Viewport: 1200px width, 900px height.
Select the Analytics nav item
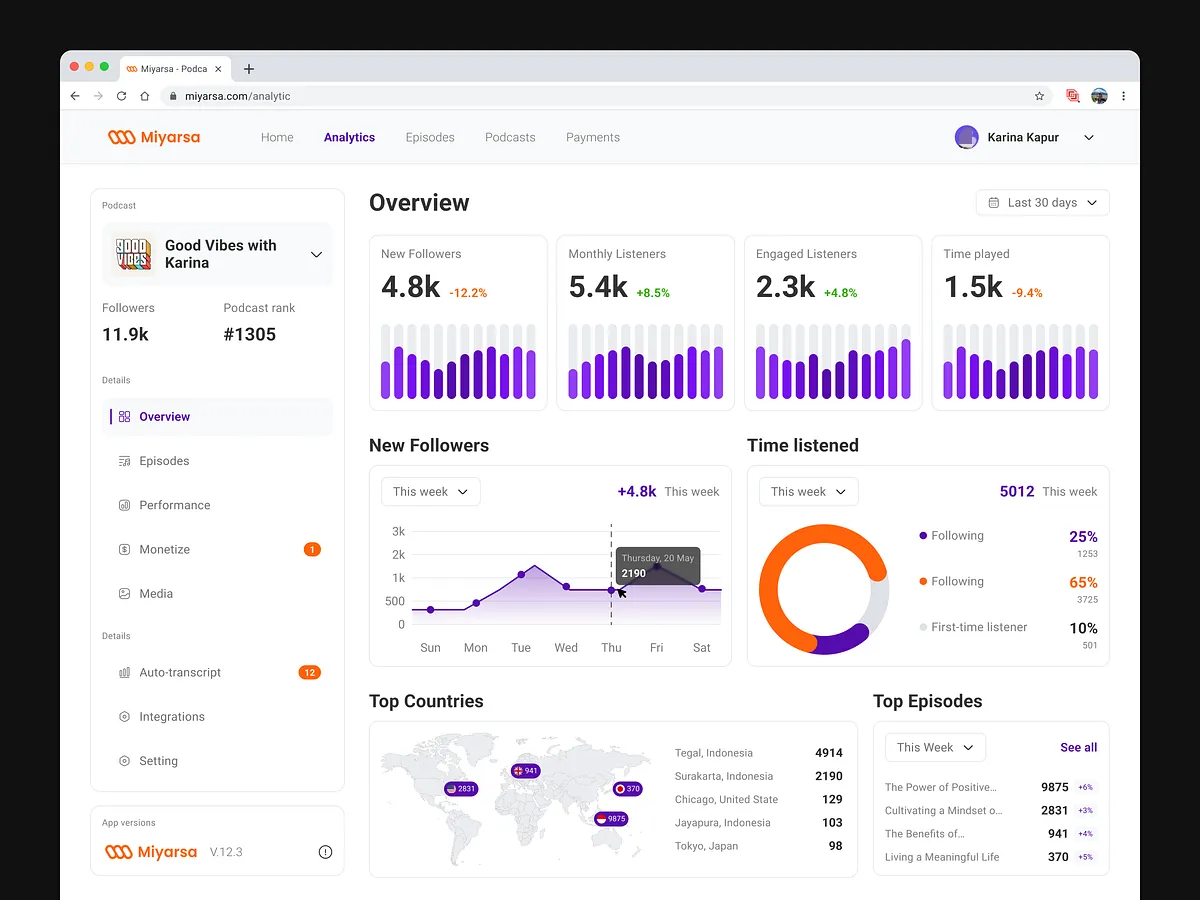[x=349, y=138]
